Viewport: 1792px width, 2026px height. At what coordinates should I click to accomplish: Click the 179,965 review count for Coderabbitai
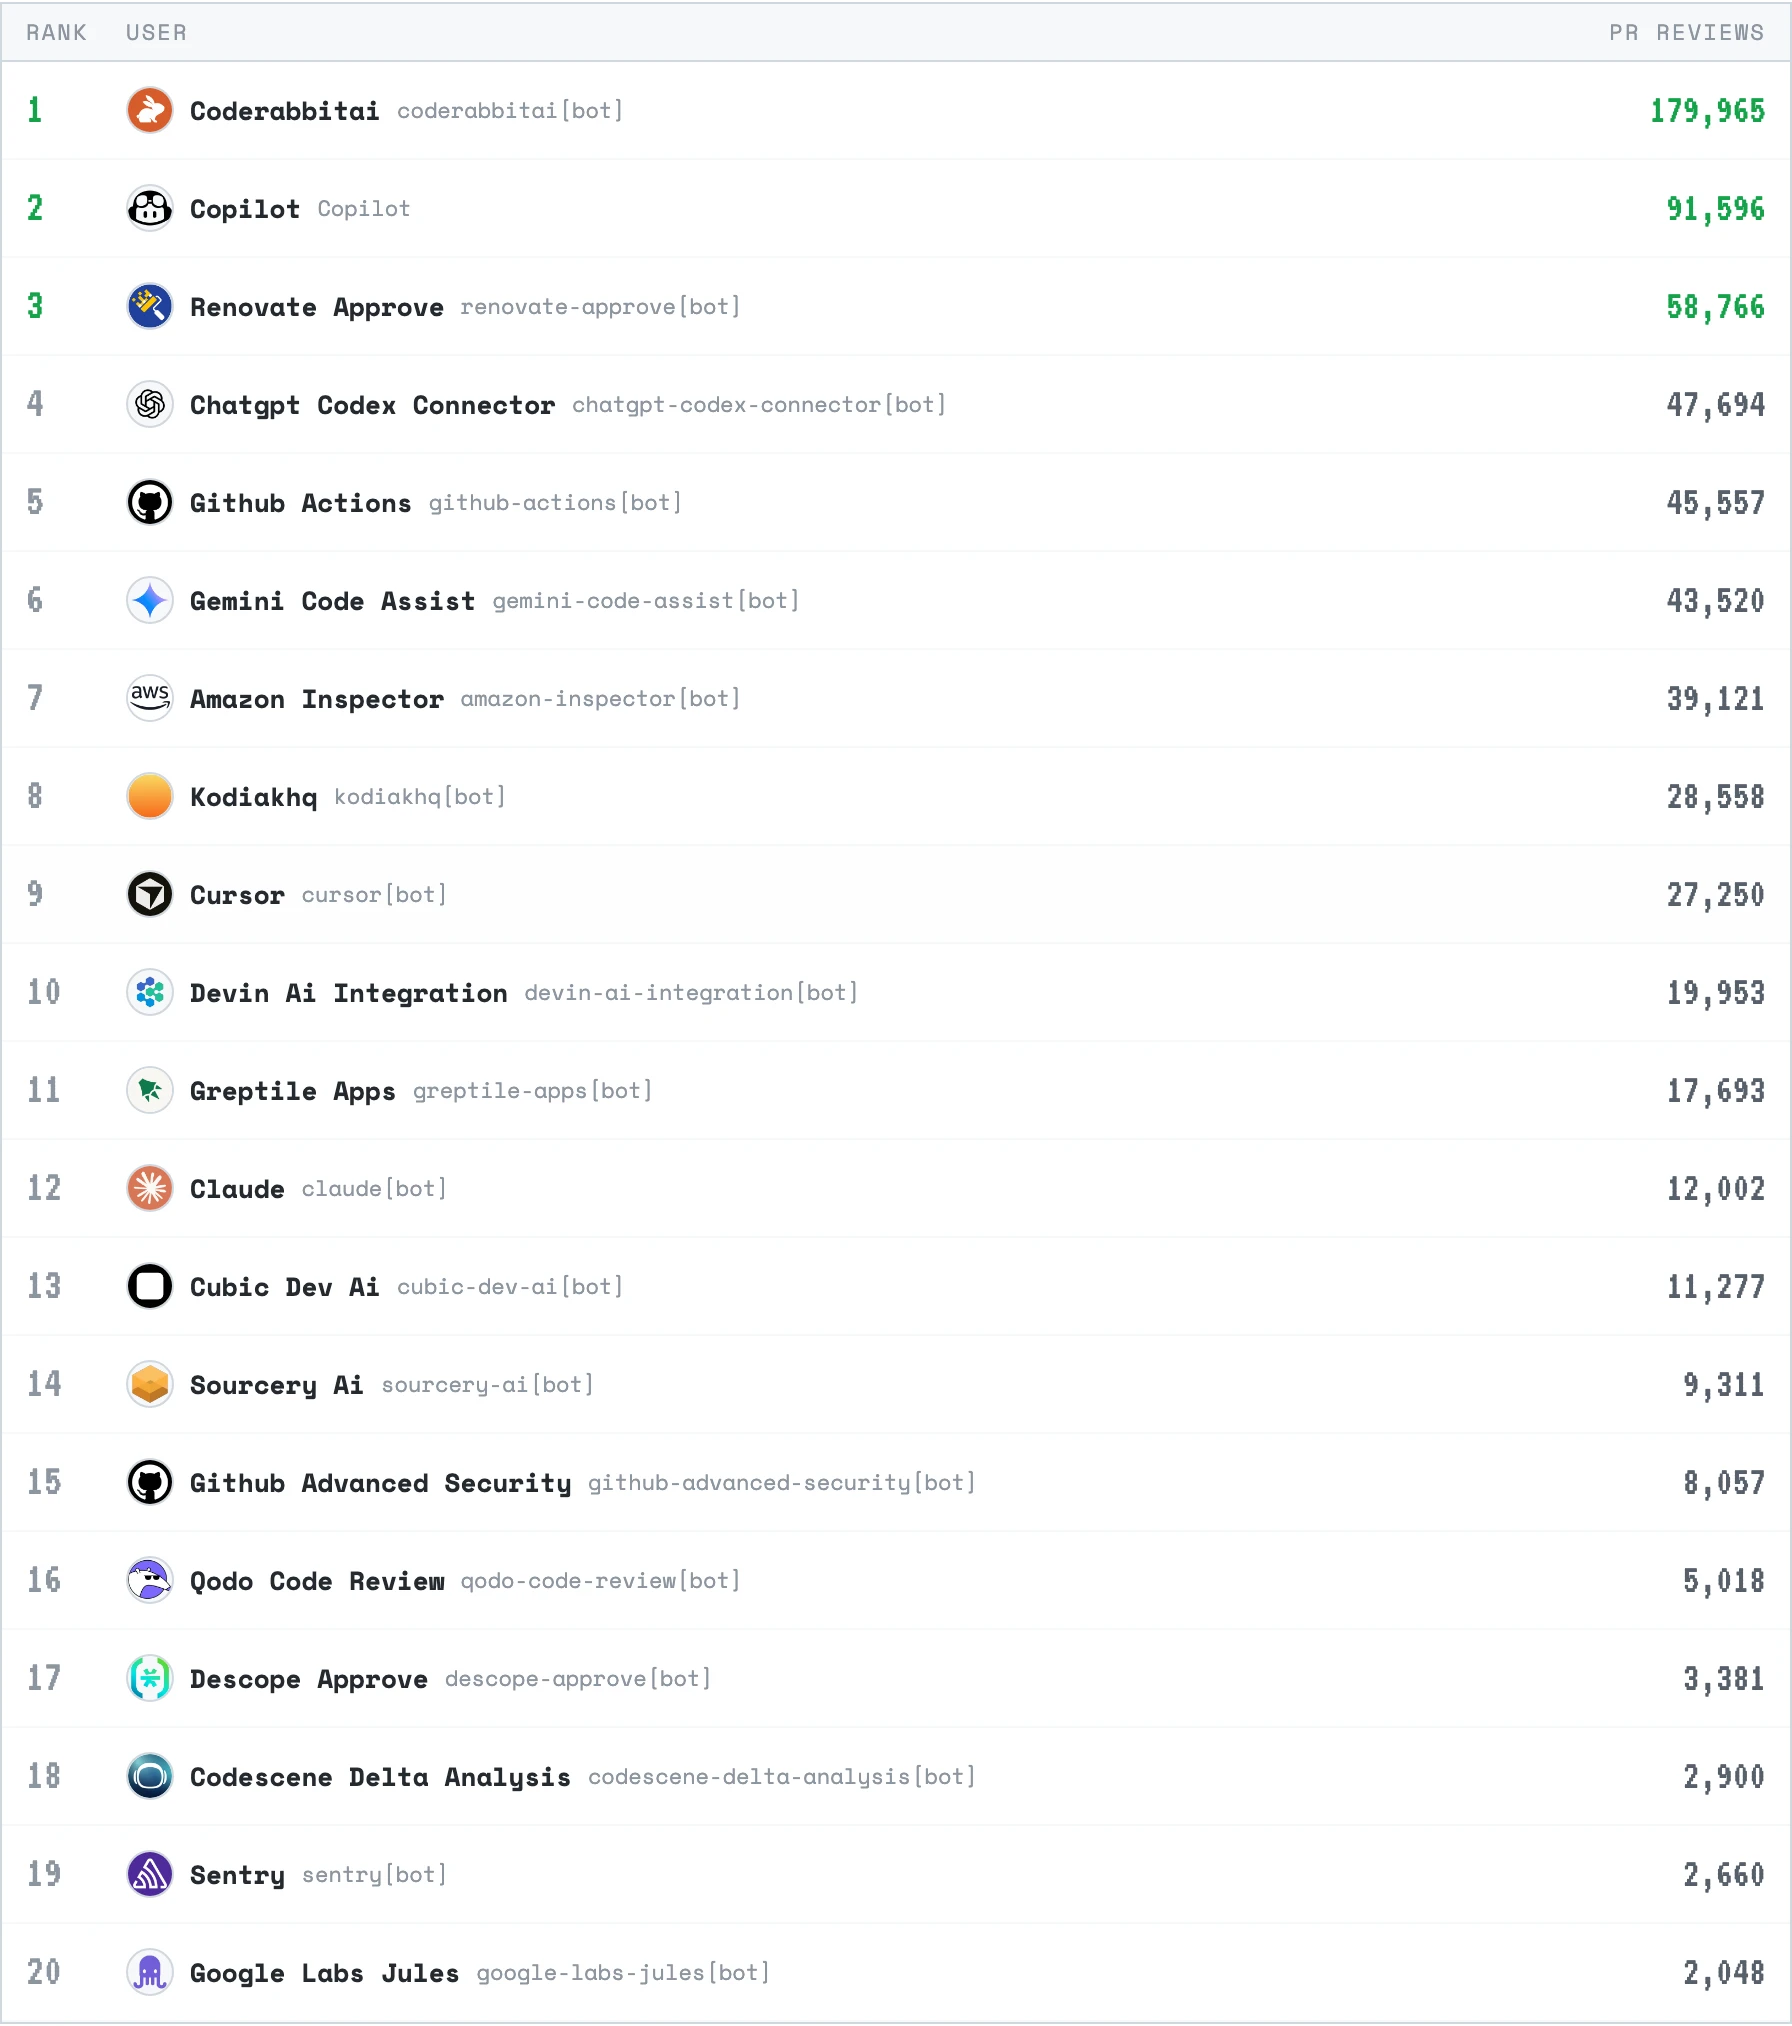point(1708,110)
